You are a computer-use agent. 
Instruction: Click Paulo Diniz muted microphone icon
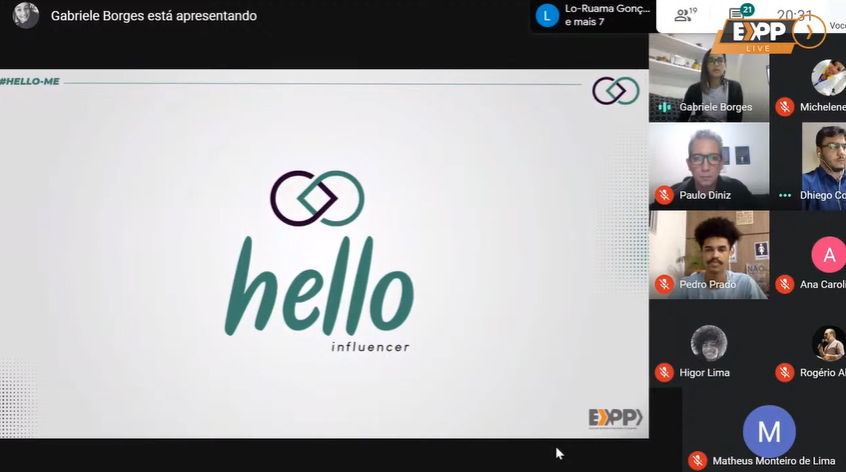point(664,195)
